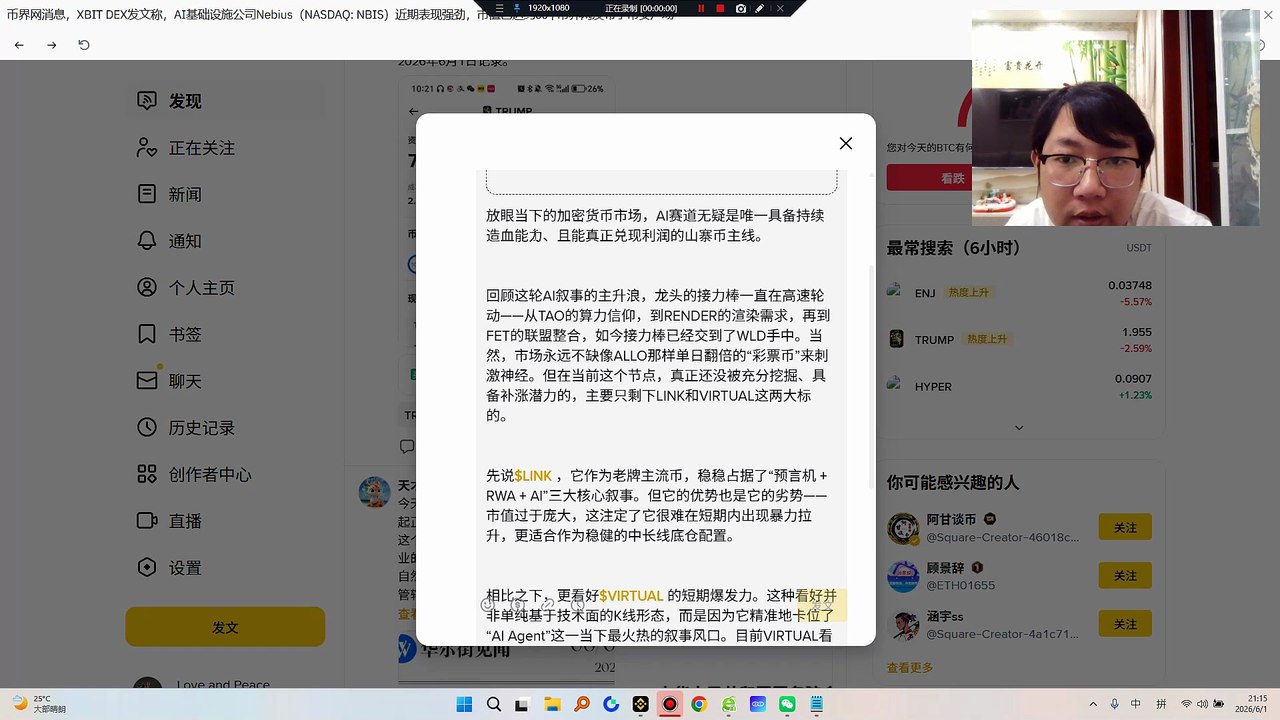The image size is (1280, 720).
Task: Close the article popup with the X
Action: tap(846, 143)
